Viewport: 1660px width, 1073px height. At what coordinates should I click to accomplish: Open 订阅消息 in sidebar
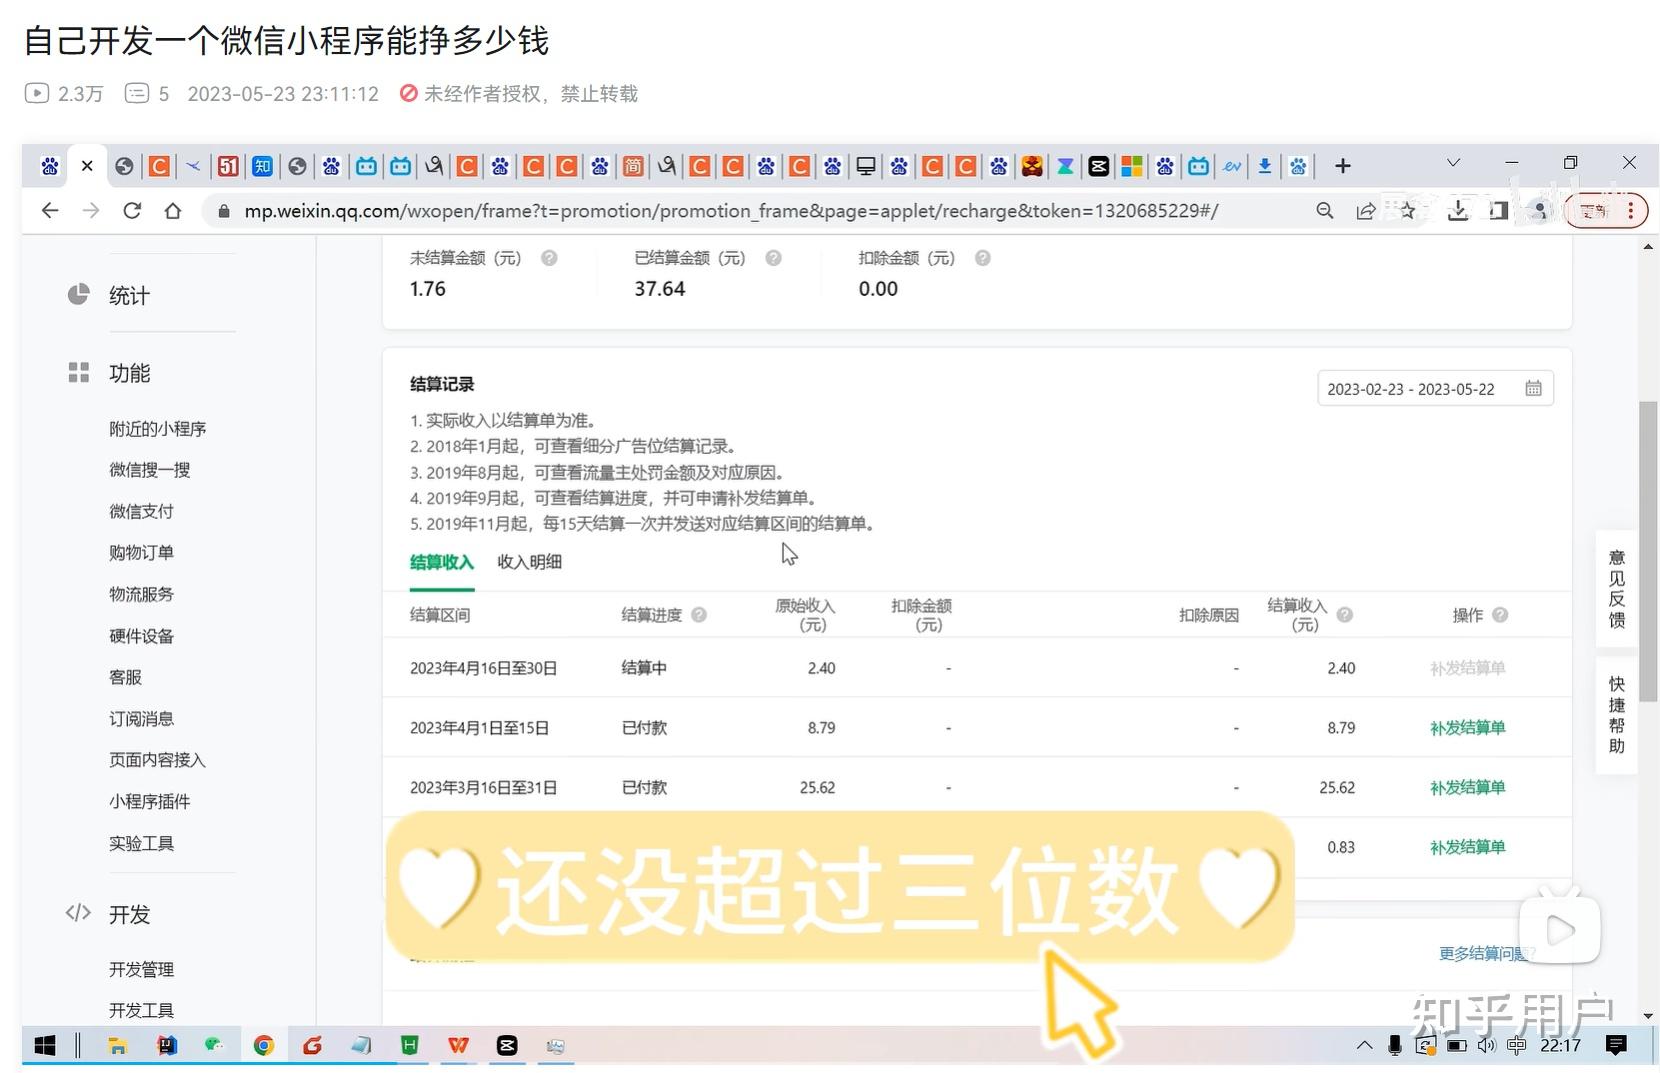tap(141, 719)
